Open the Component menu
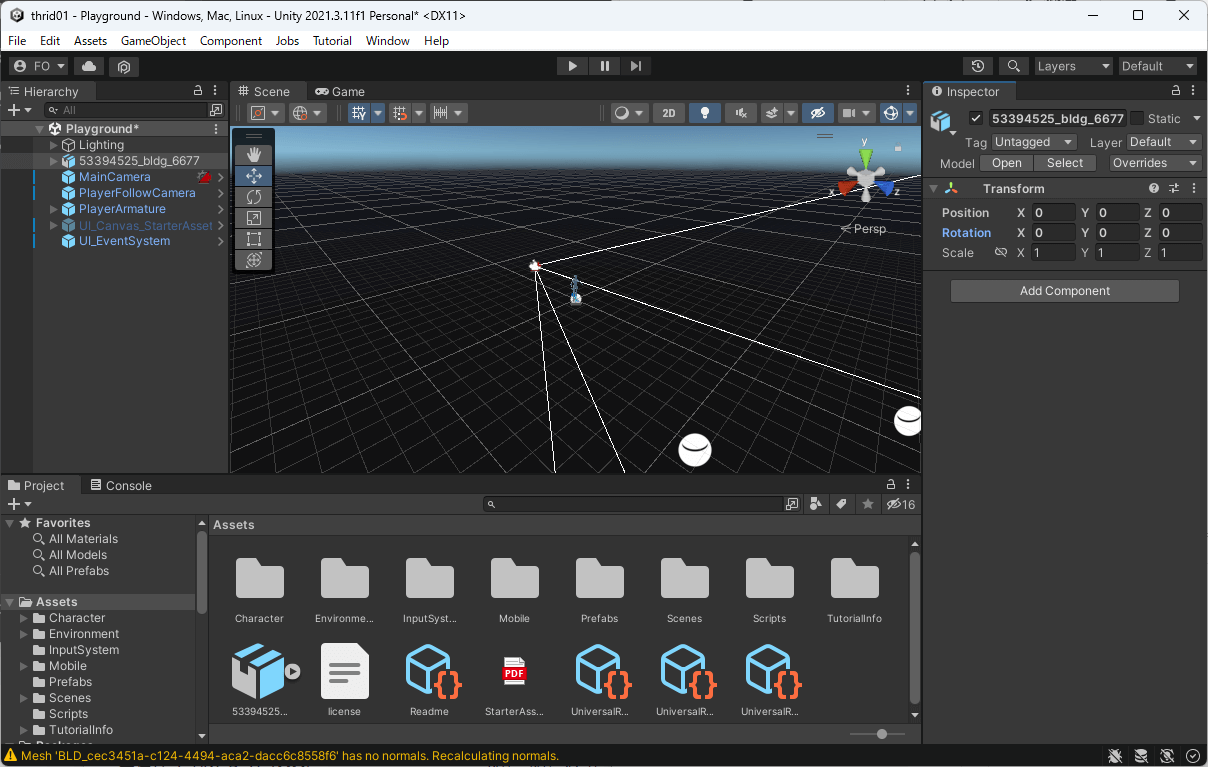Screen dimensions: 1208x767 [231, 41]
